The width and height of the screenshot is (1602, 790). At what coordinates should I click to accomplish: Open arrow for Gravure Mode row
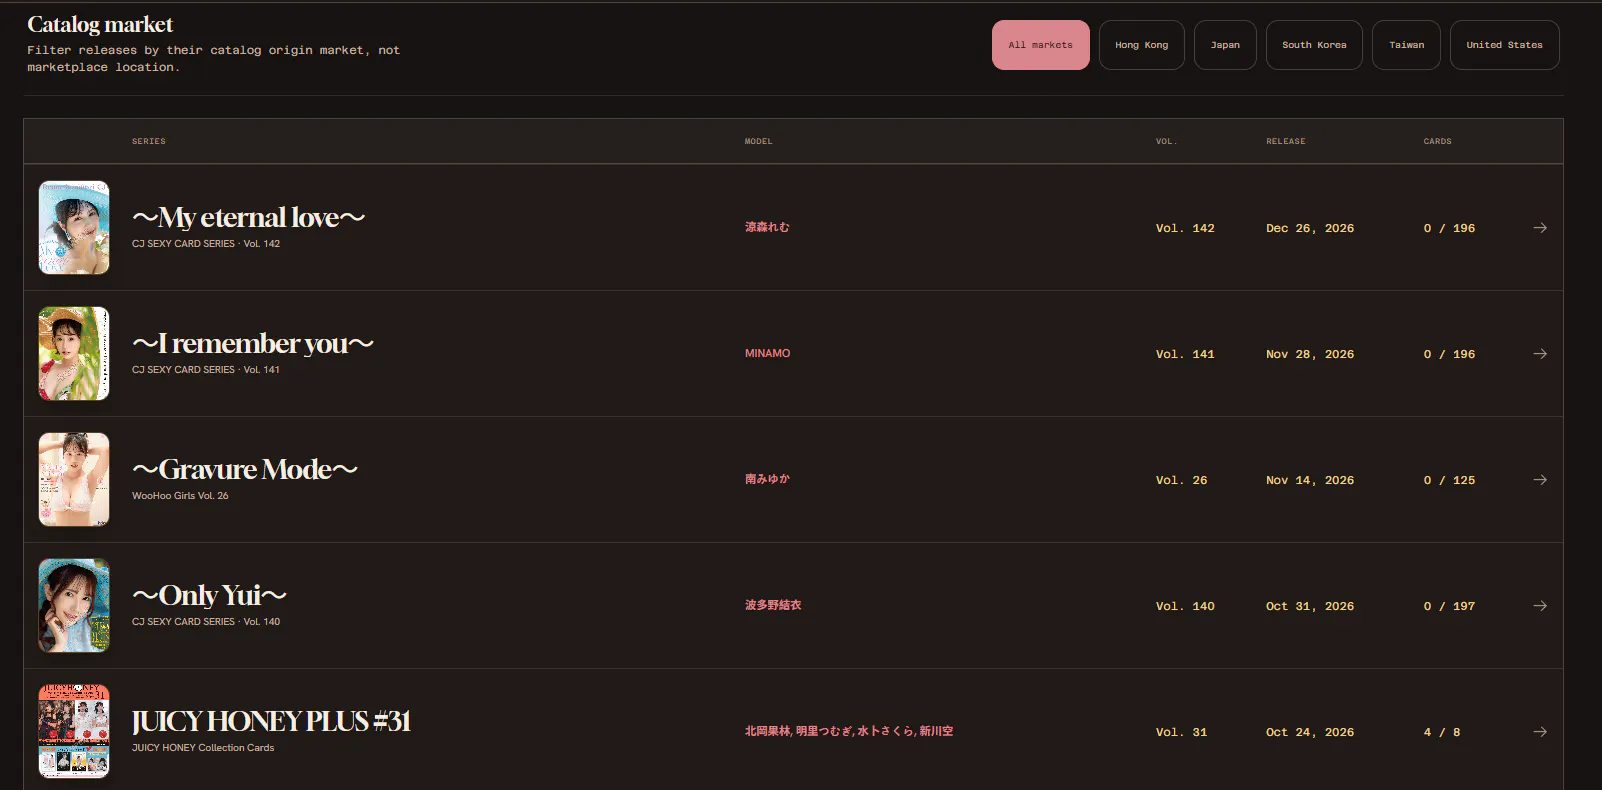pyautogui.click(x=1540, y=480)
